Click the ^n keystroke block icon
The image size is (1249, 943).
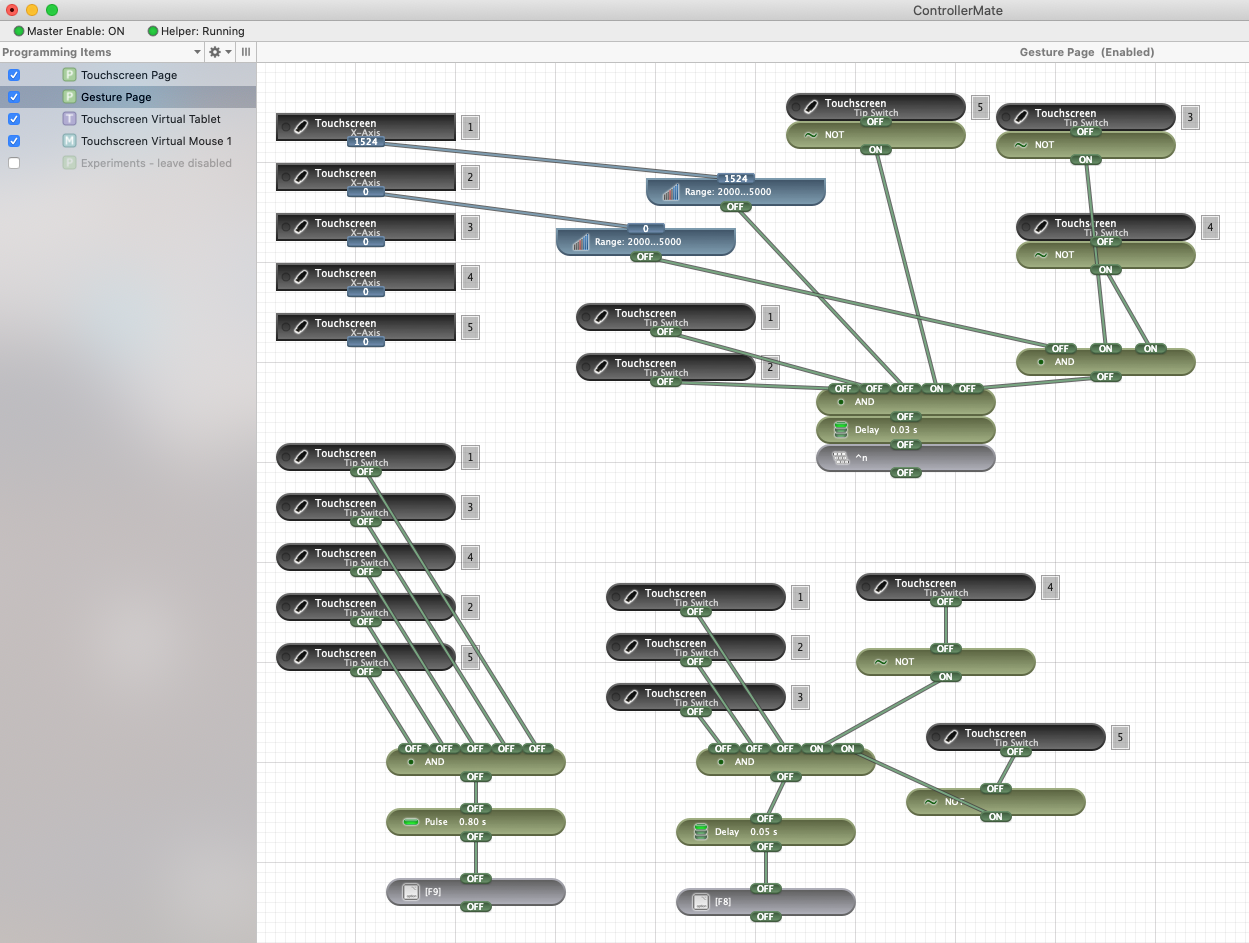coord(840,458)
